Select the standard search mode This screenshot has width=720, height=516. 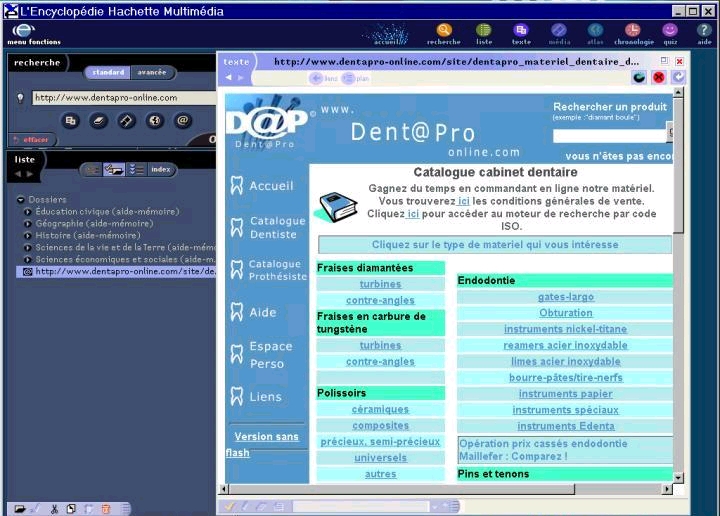click(108, 73)
